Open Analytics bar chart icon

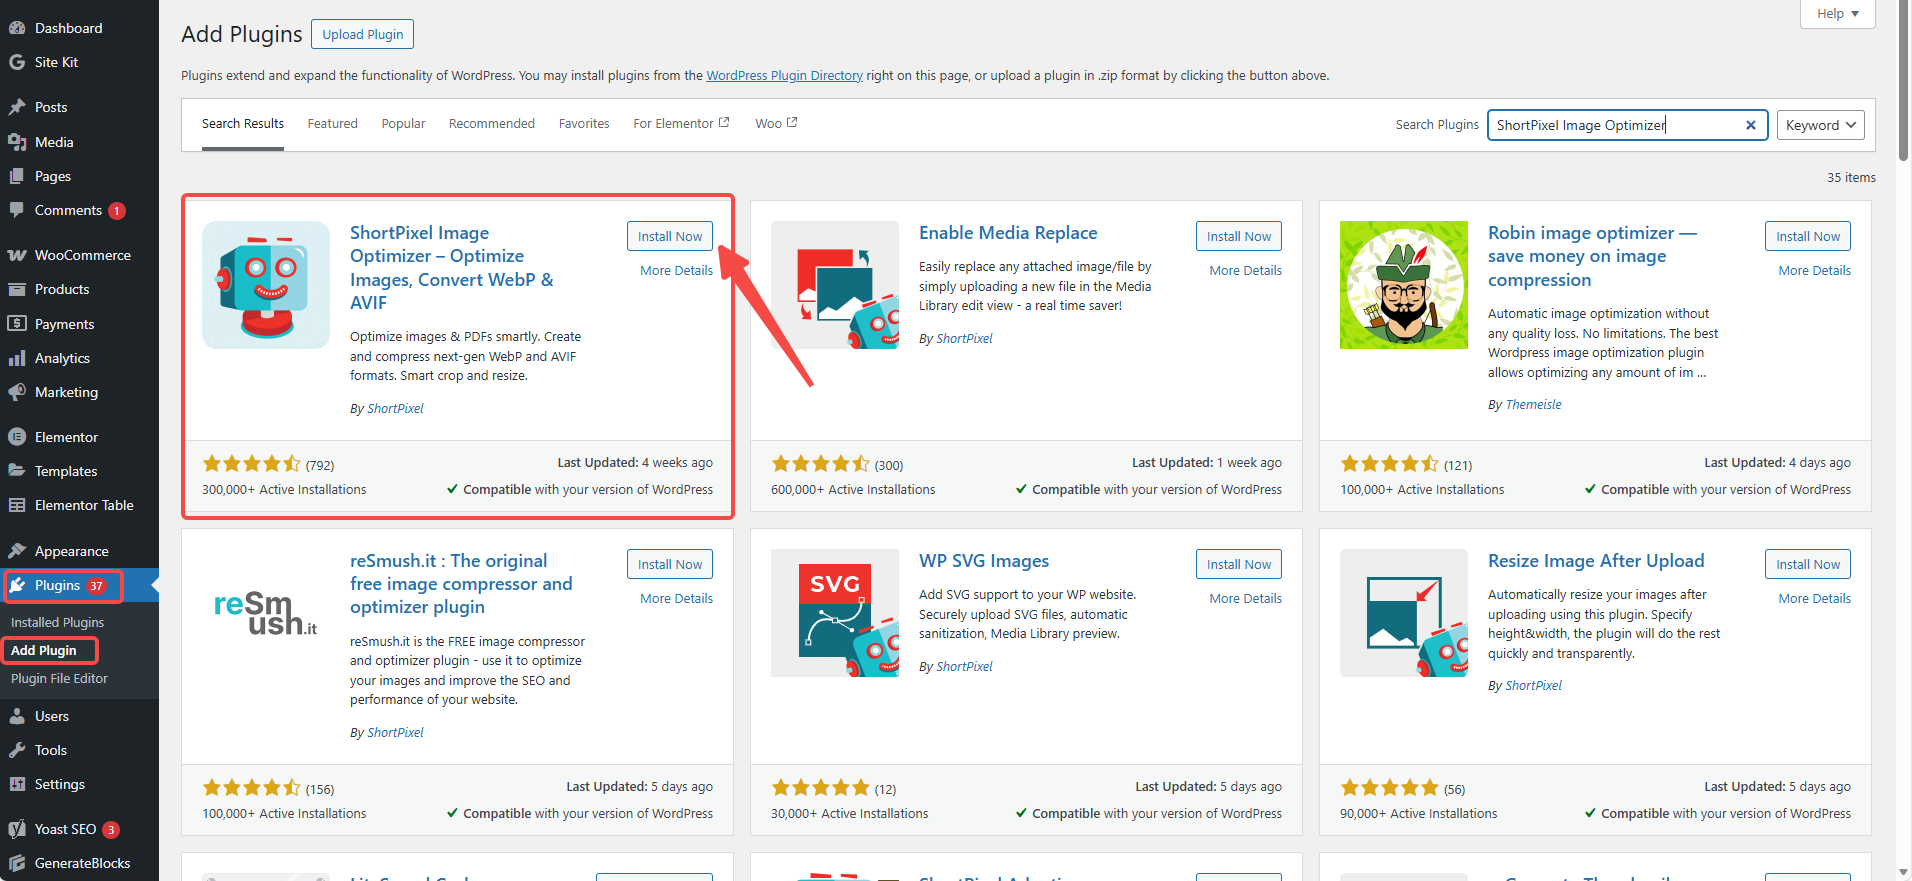click(17, 358)
